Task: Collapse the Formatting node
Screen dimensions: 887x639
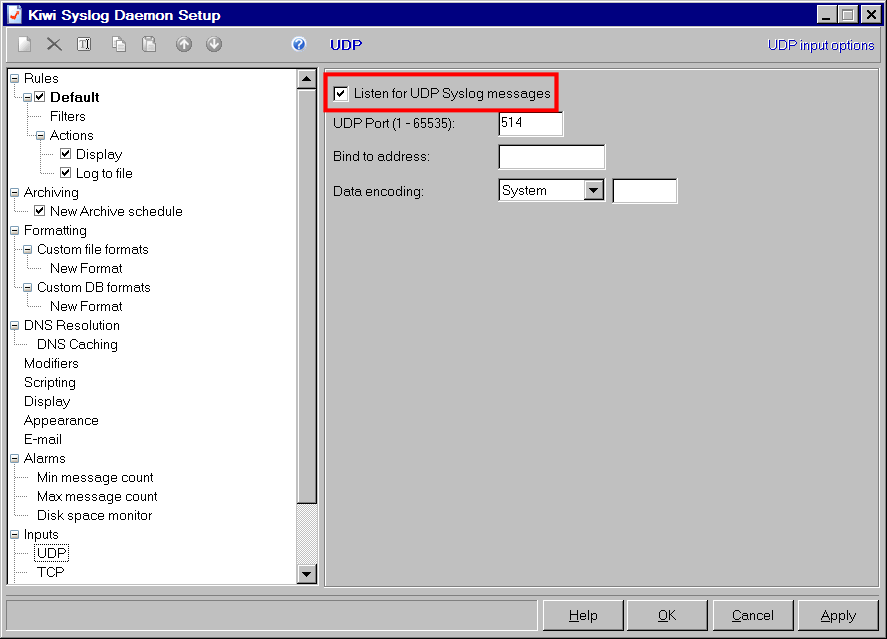Action: (15, 230)
